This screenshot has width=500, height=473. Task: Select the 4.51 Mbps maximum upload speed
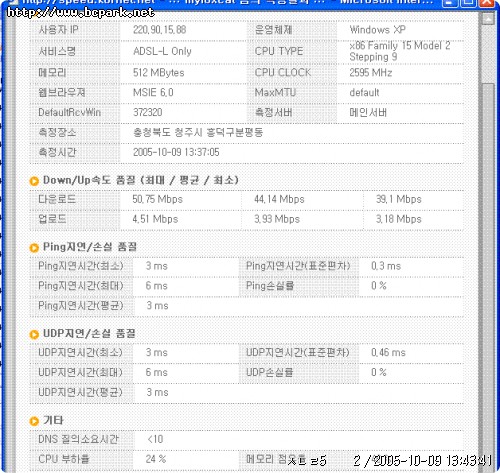coord(155,219)
